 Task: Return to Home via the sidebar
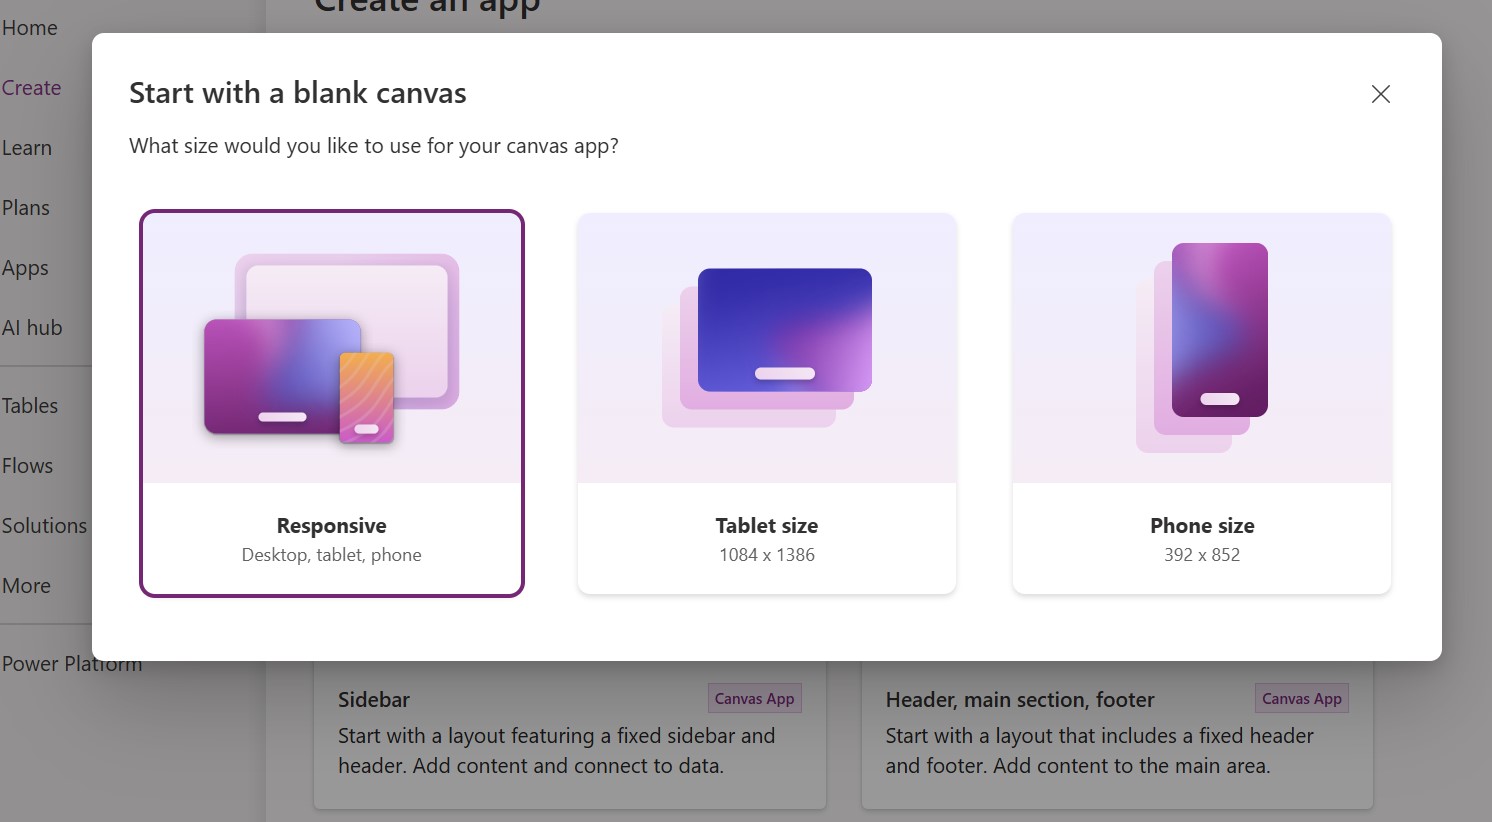[29, 27]
